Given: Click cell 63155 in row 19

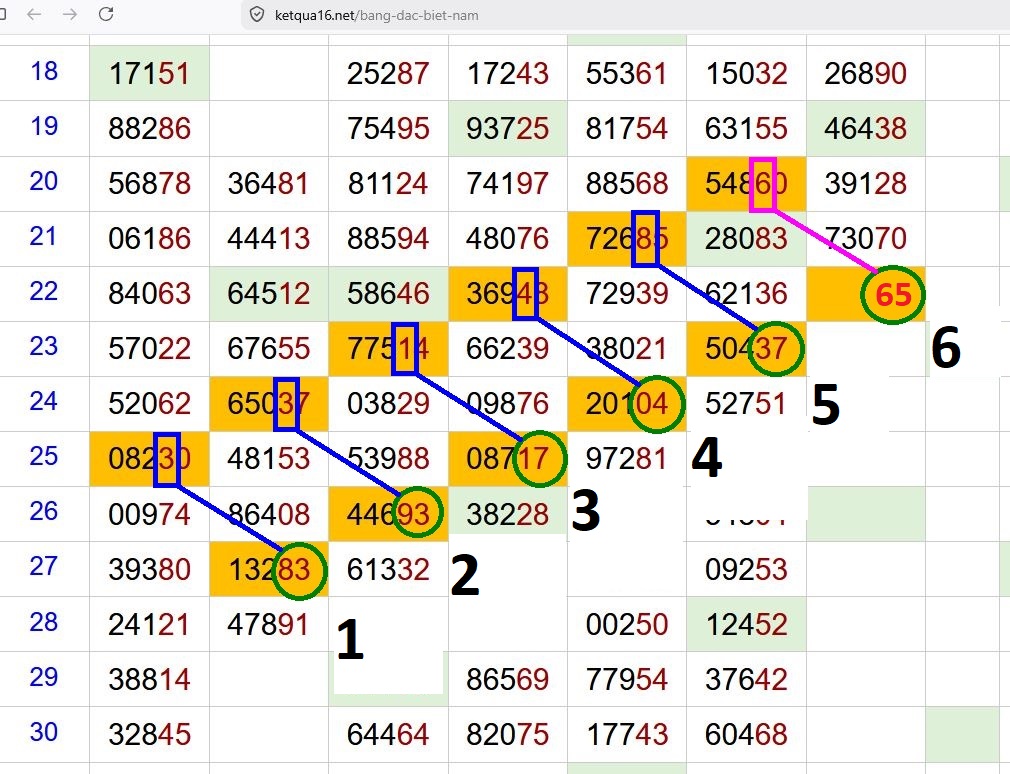Looking at the screenshot, I should [747, 128].
